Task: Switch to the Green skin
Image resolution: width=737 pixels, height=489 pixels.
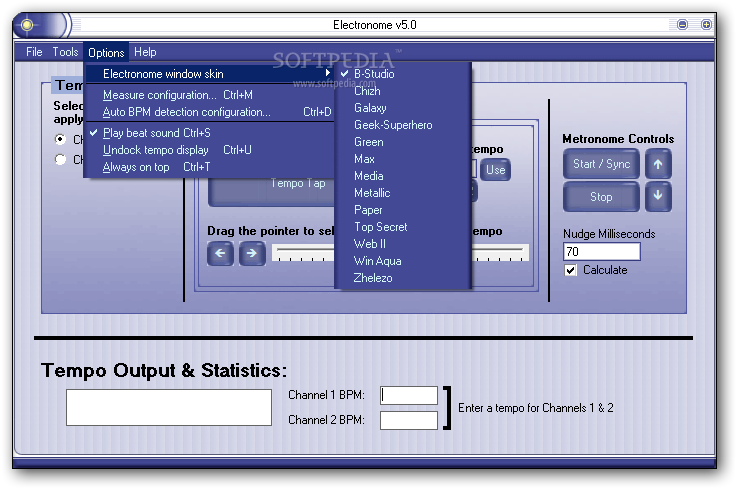Action: [x=403, y=142]
